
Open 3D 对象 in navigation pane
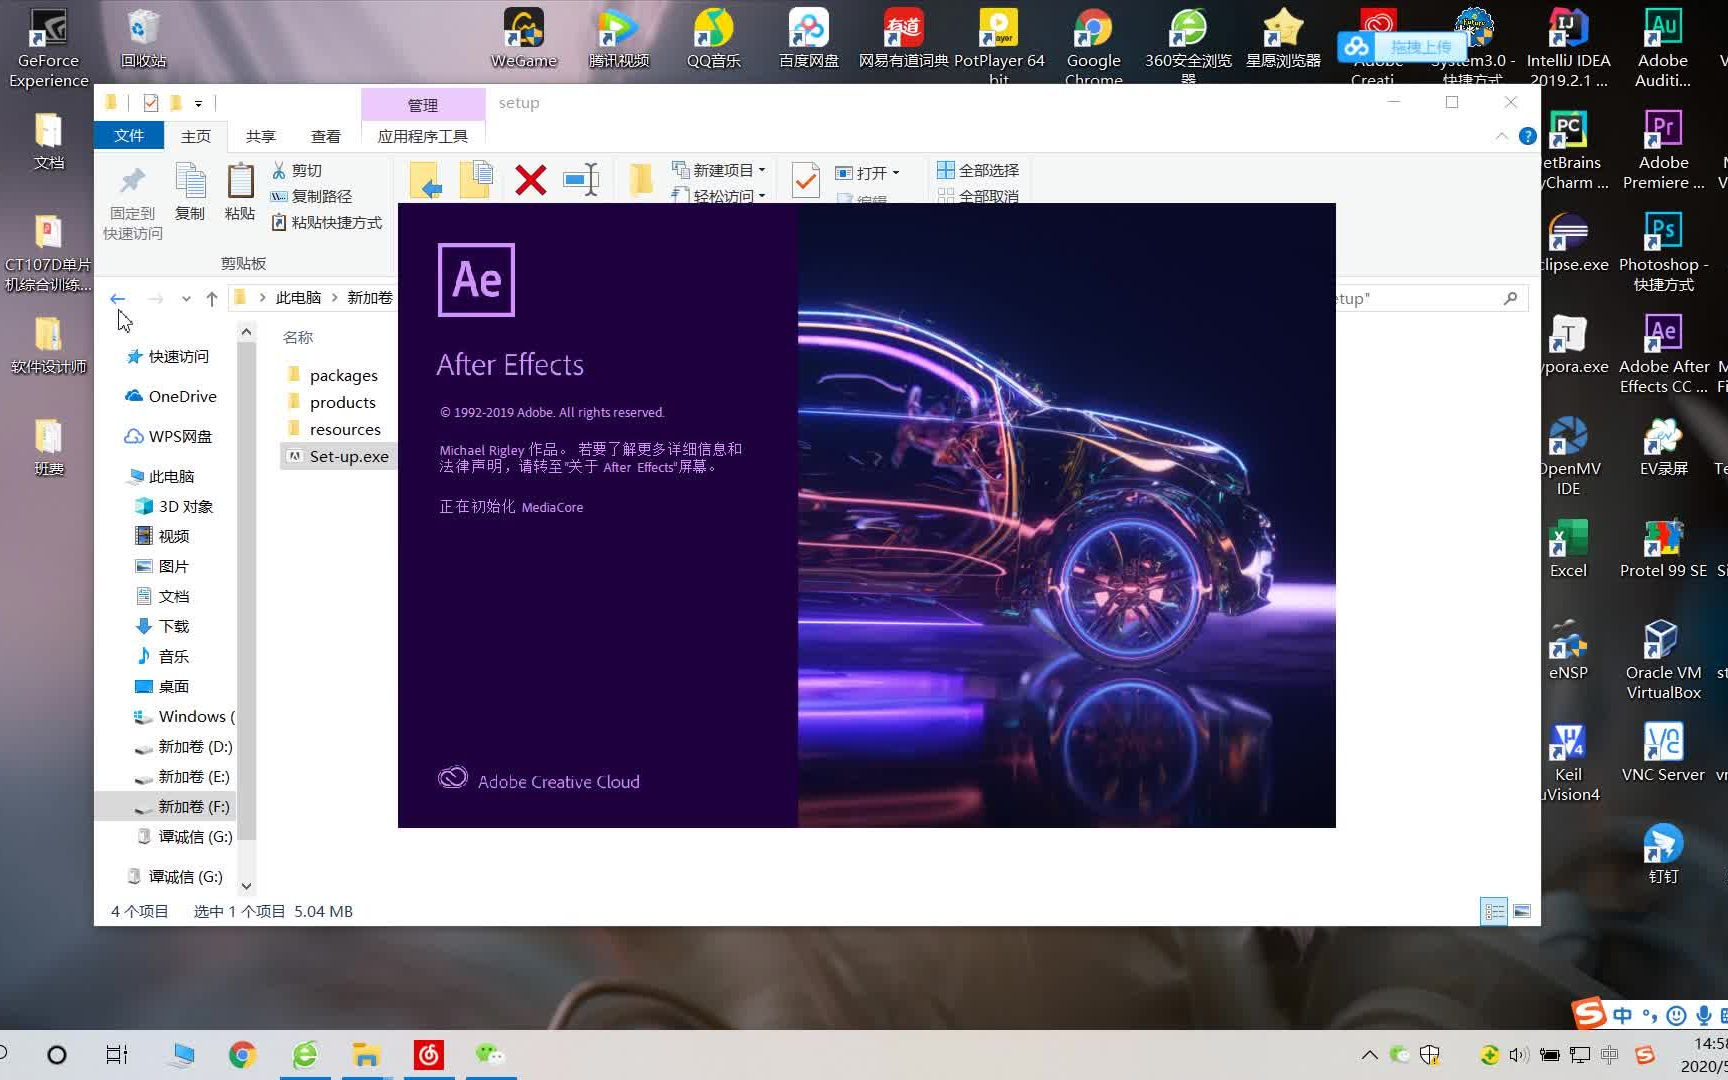(174, 506)
